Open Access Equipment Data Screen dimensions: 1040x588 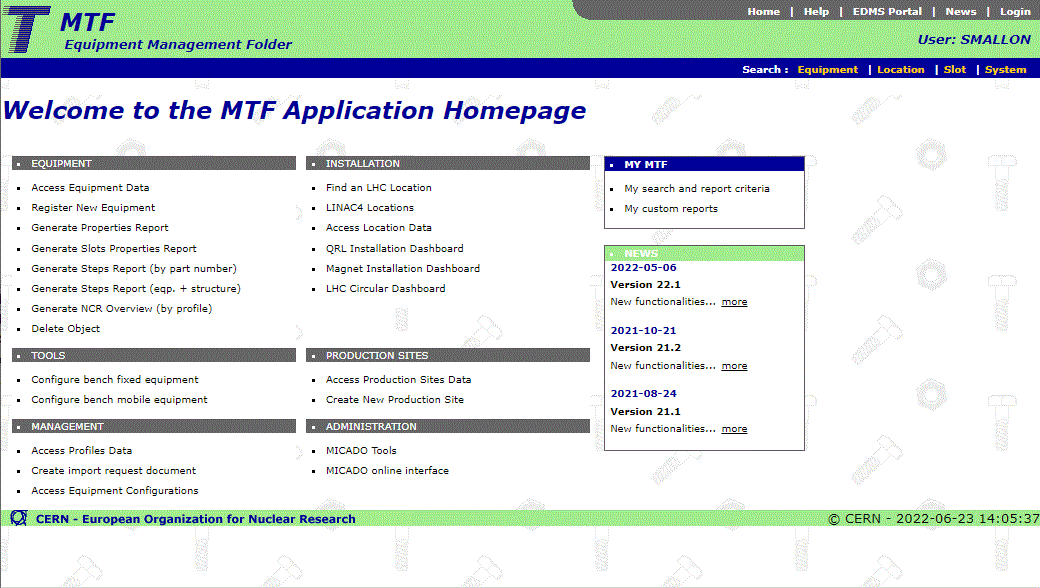pyautogui.click(x=90, y=188)
